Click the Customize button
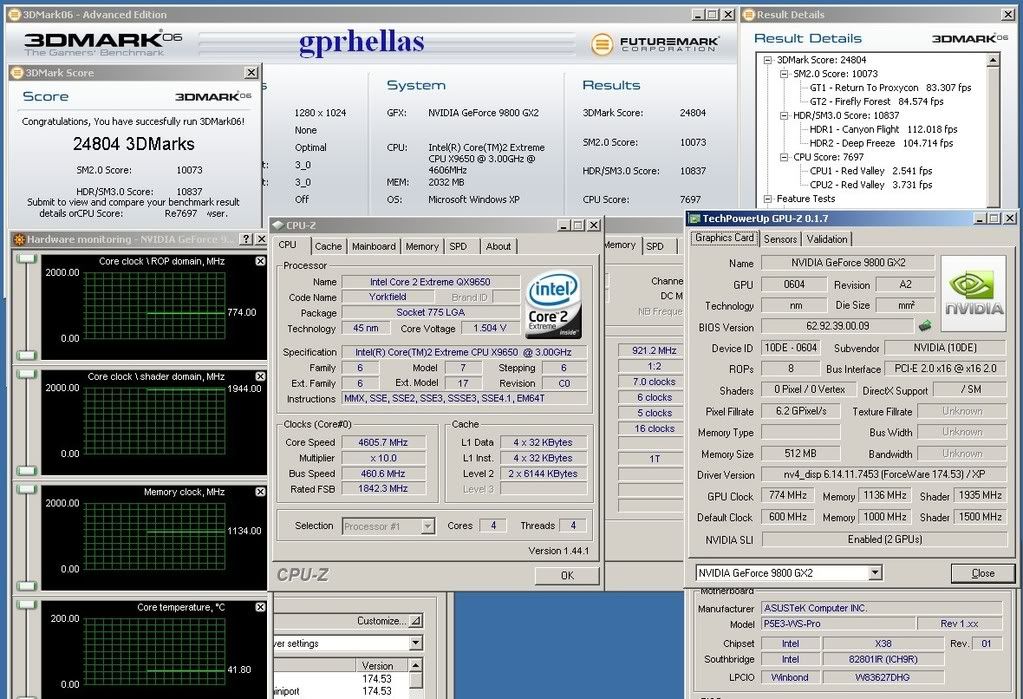 point(388,621)
